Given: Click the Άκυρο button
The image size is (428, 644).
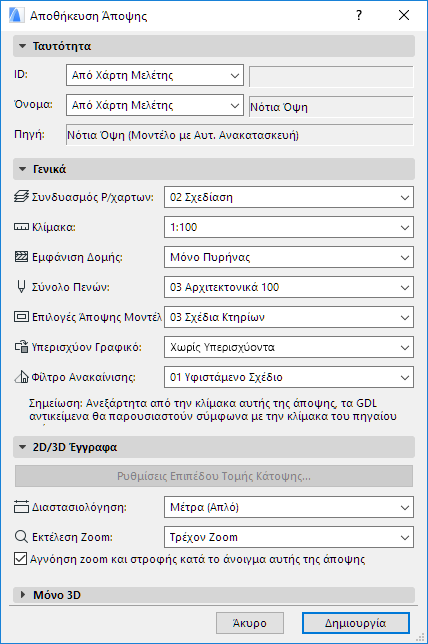Looking at the screenshot, I should (250, 623).
